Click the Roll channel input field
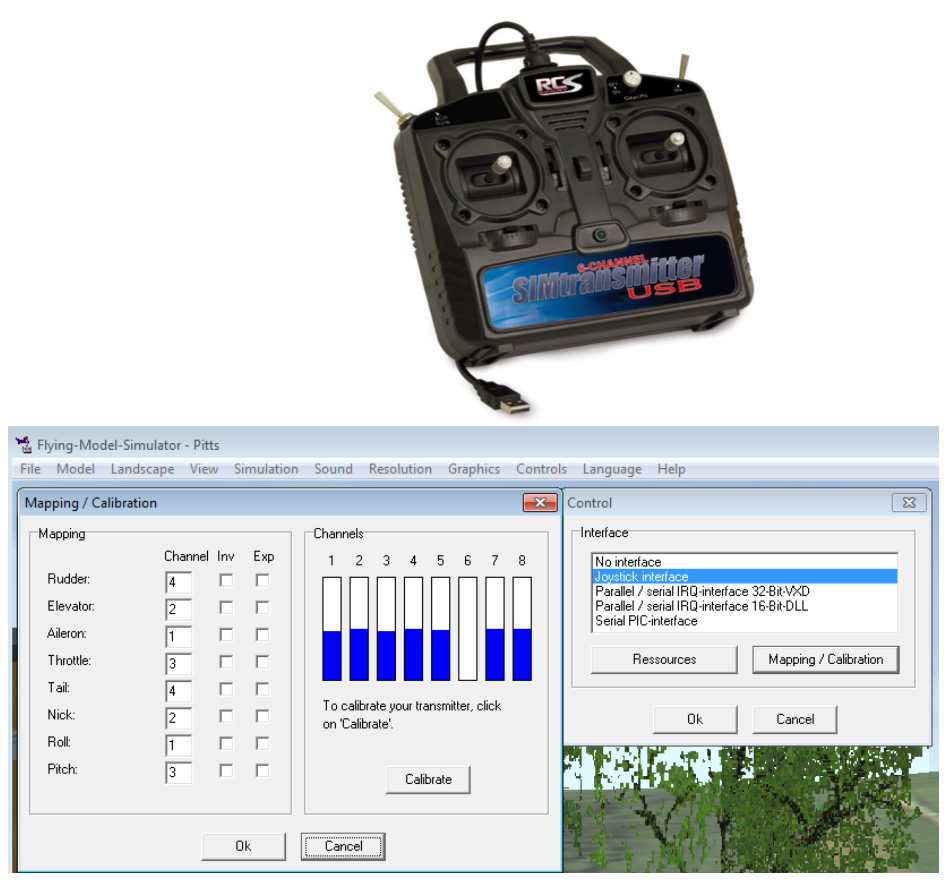 [178, 745]
